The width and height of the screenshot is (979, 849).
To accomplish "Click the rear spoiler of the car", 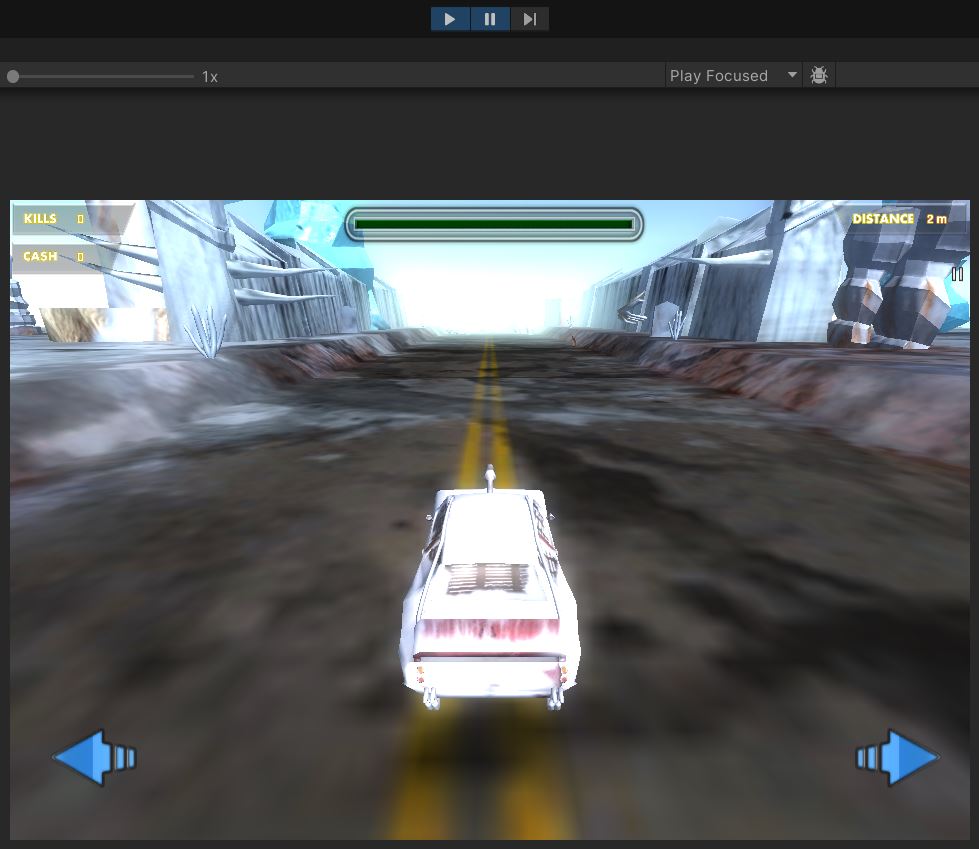I will (x=490, y=660).
